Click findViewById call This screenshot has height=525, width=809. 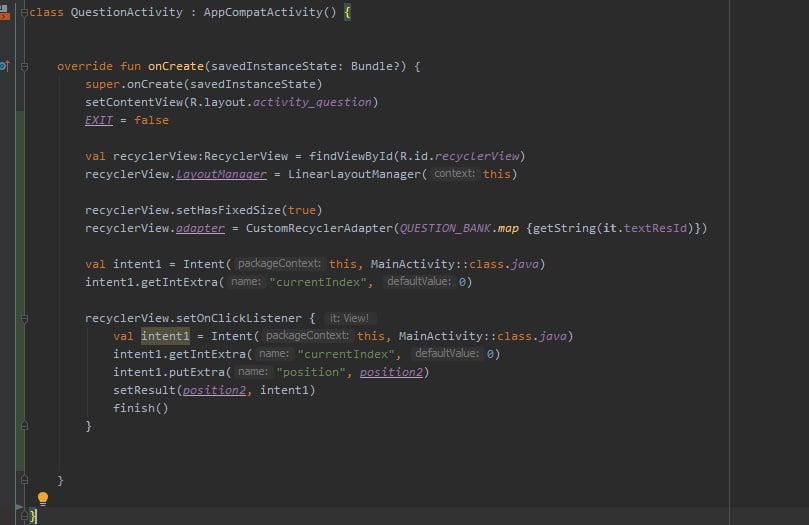click(x=350, y=156)
